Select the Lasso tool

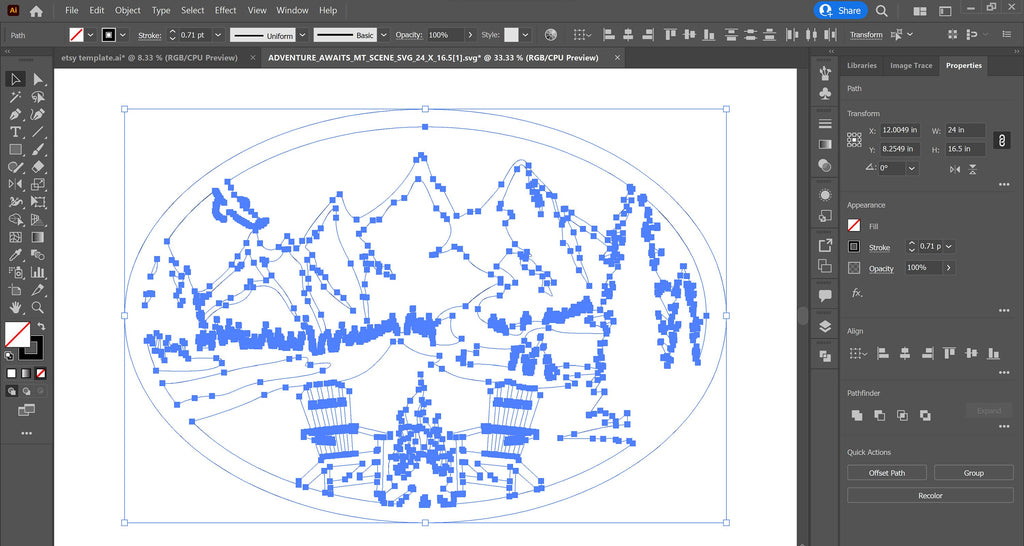tap(38, 97)
